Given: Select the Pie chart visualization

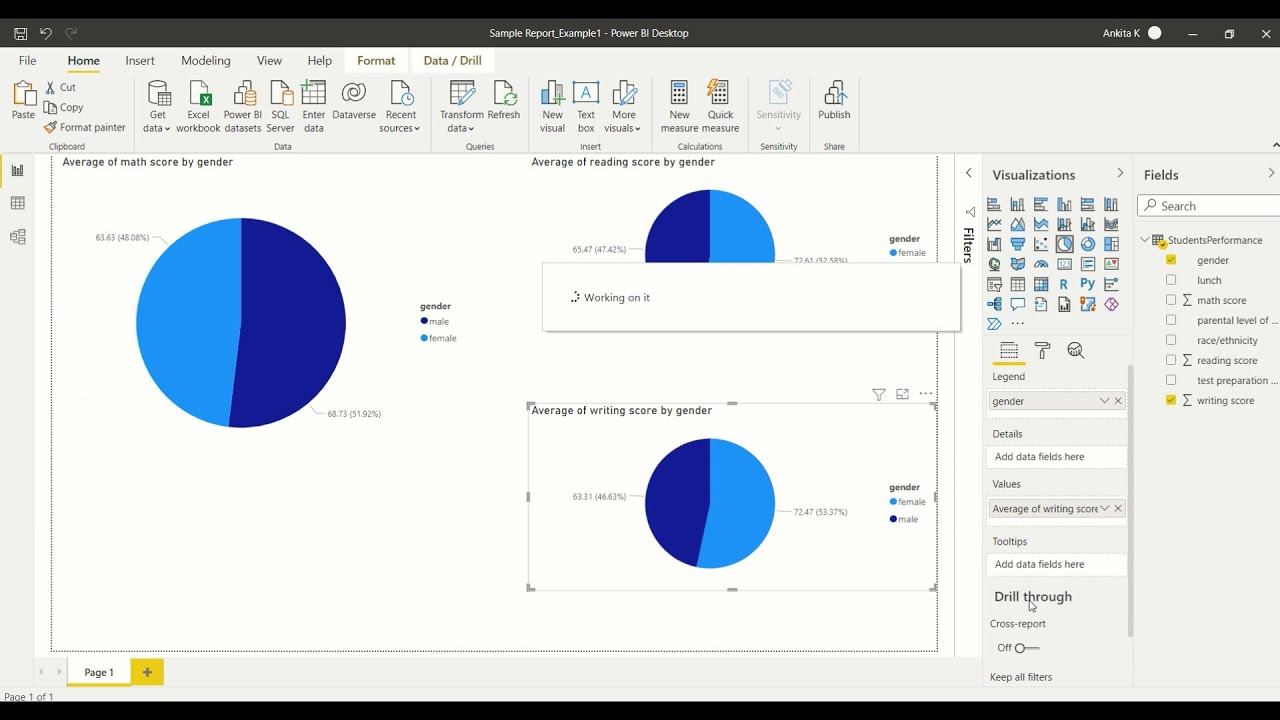Looking at the screenshot, I should (x=1064, y=244).
